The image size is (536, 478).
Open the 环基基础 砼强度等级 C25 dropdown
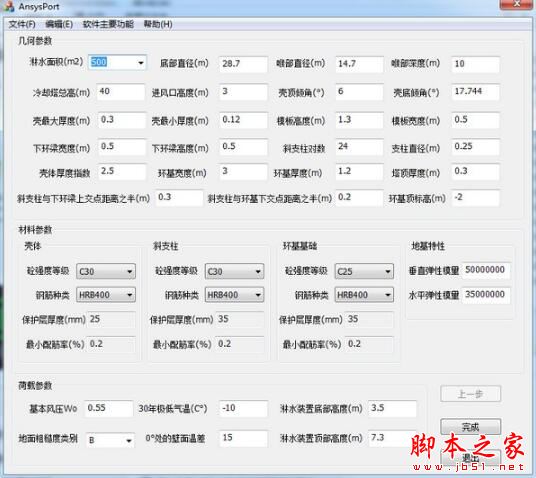coord(364,271)
